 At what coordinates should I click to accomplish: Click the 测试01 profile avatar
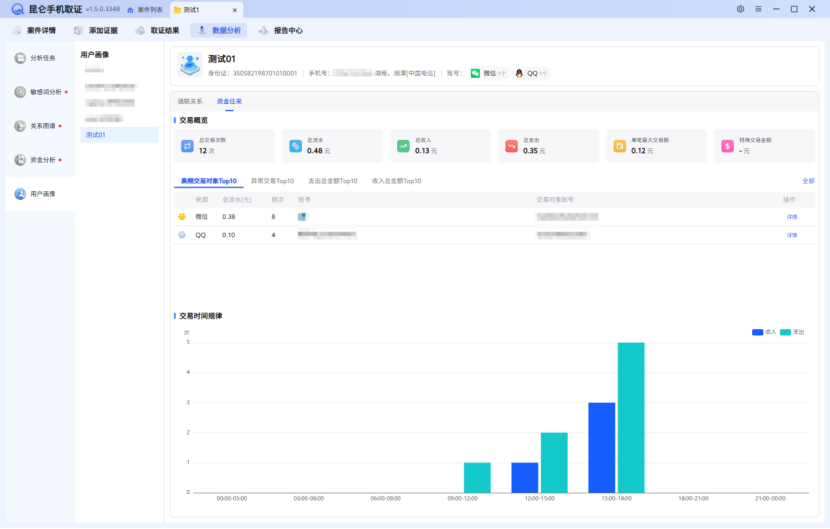190,65
